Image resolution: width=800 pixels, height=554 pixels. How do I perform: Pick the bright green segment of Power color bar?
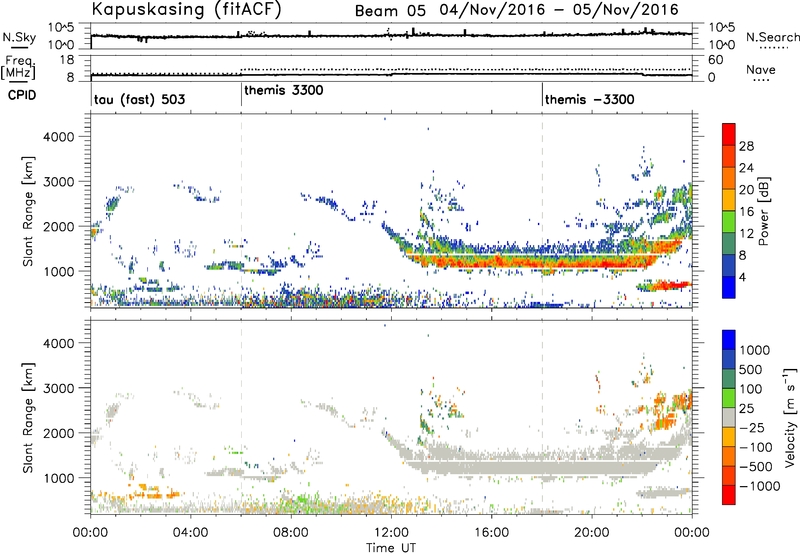[x=729, y=222]
